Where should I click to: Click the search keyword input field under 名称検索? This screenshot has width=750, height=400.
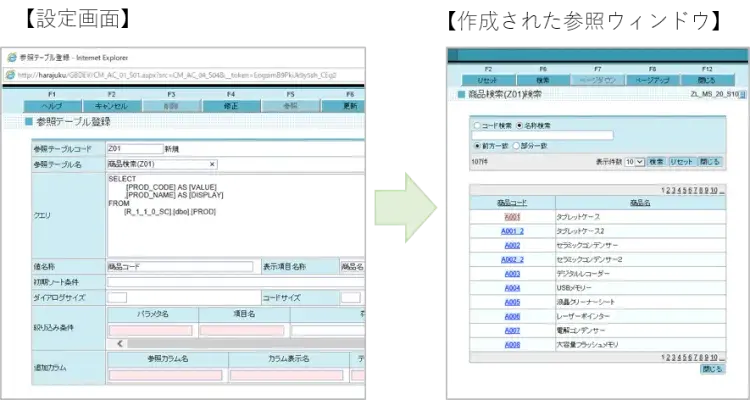542,135
